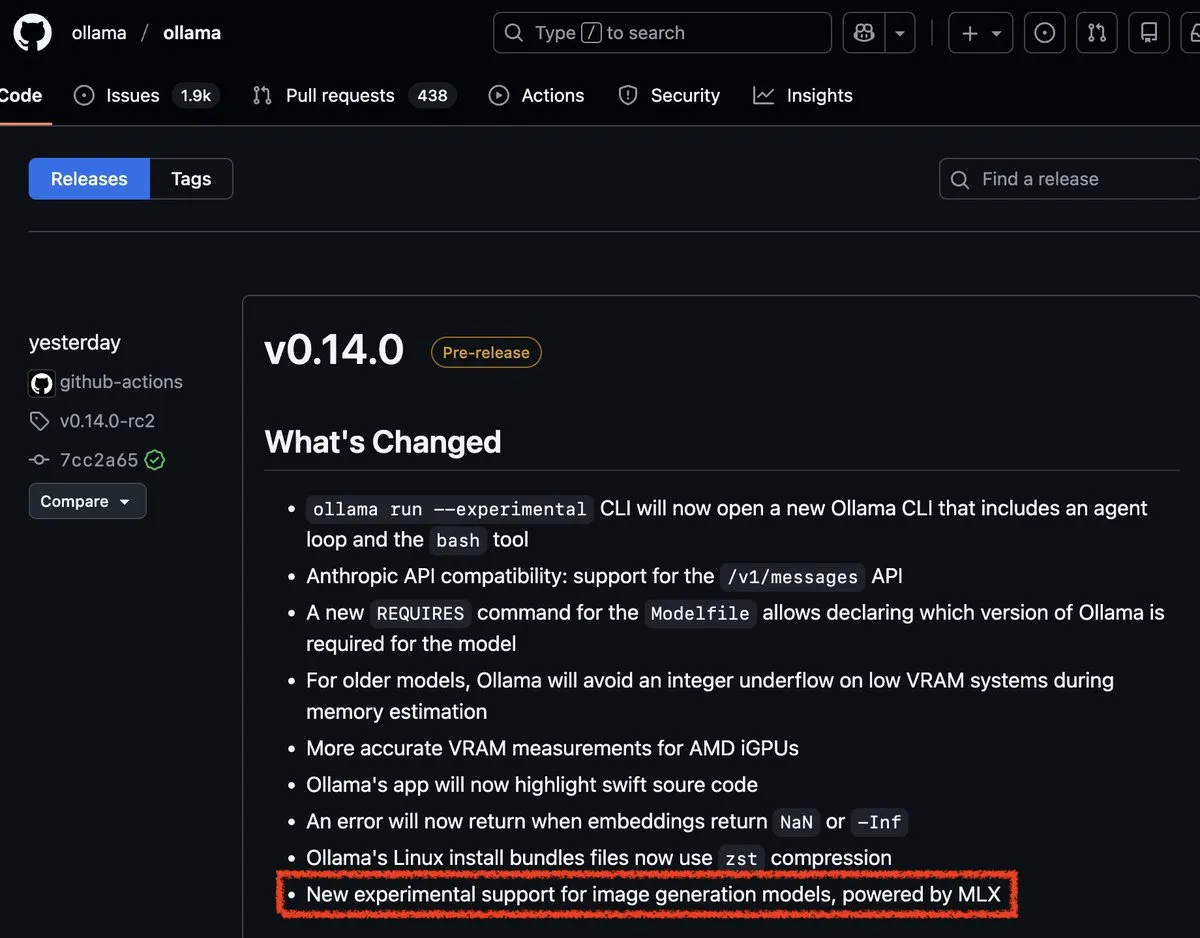Open the repositories icon in the top header
The height and width of the screenshot is (938, 1200).
tap(1149, 33)
